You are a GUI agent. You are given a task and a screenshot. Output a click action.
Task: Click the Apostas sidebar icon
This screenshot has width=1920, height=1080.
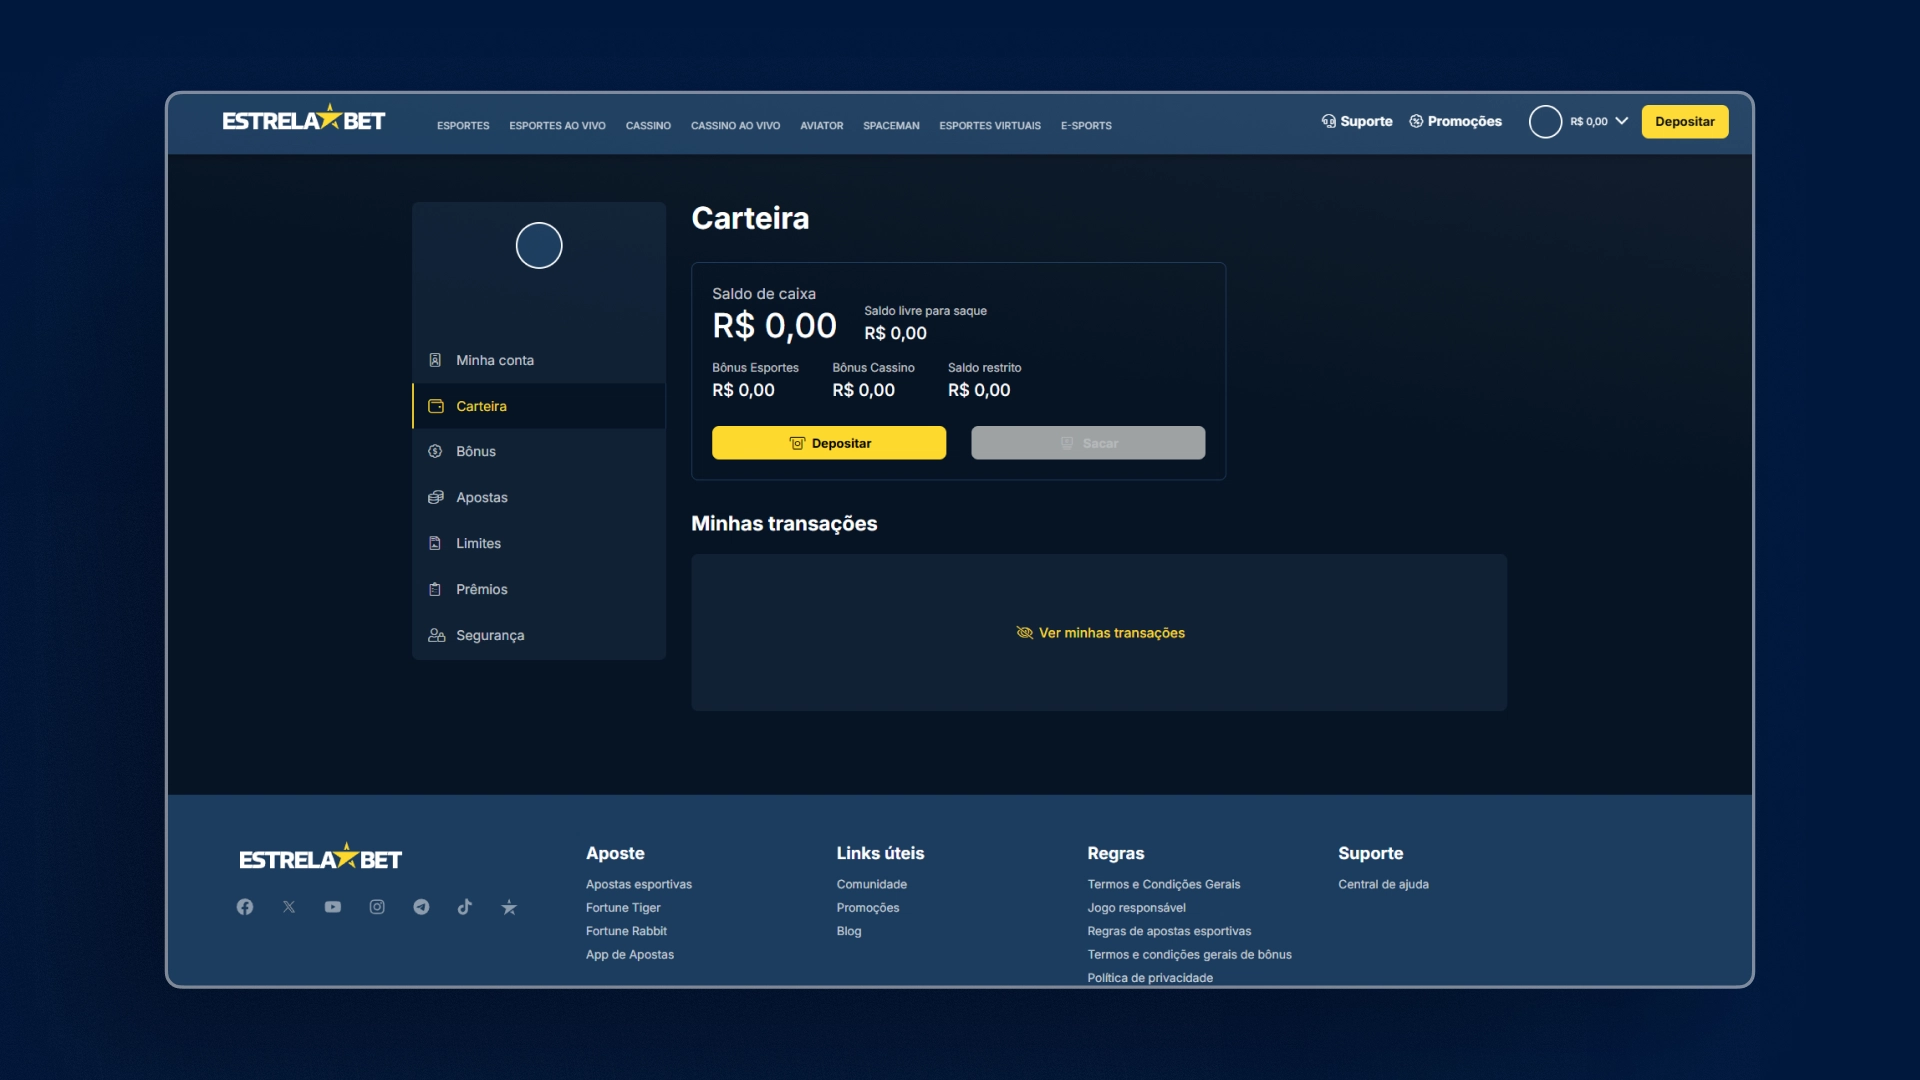pos(436,497)
